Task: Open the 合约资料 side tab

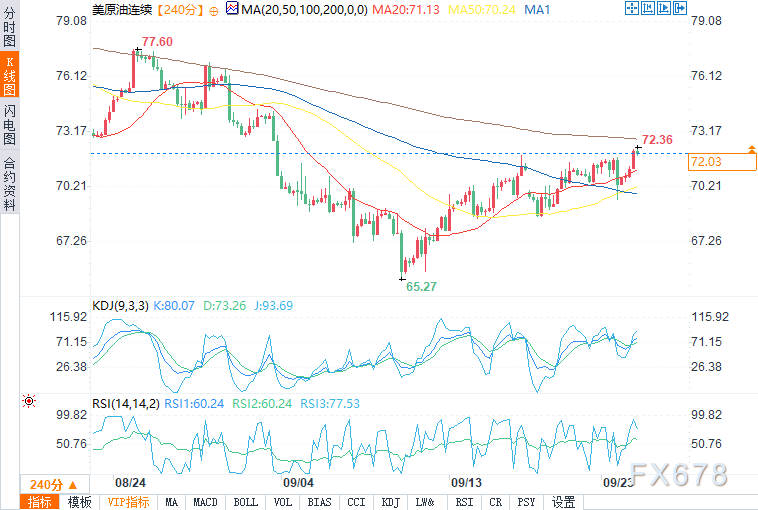Action: pos(9,184)
